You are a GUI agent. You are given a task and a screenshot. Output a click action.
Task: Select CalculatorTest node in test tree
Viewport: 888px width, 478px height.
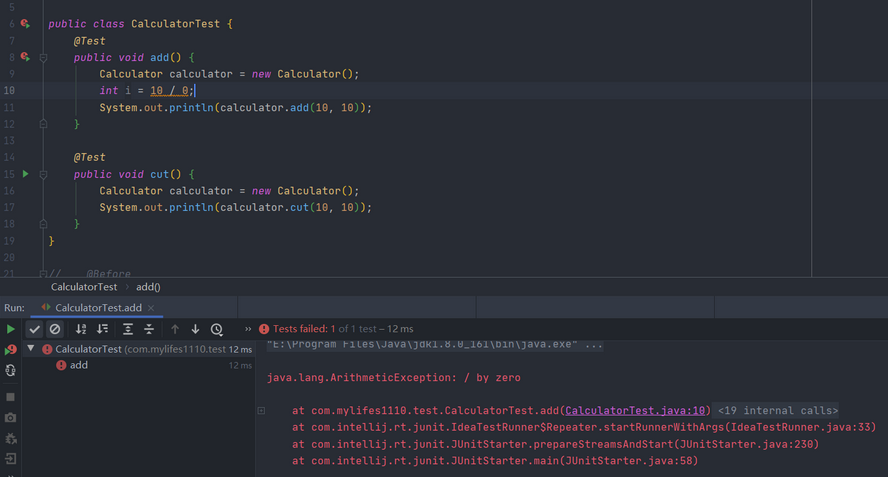139,349
